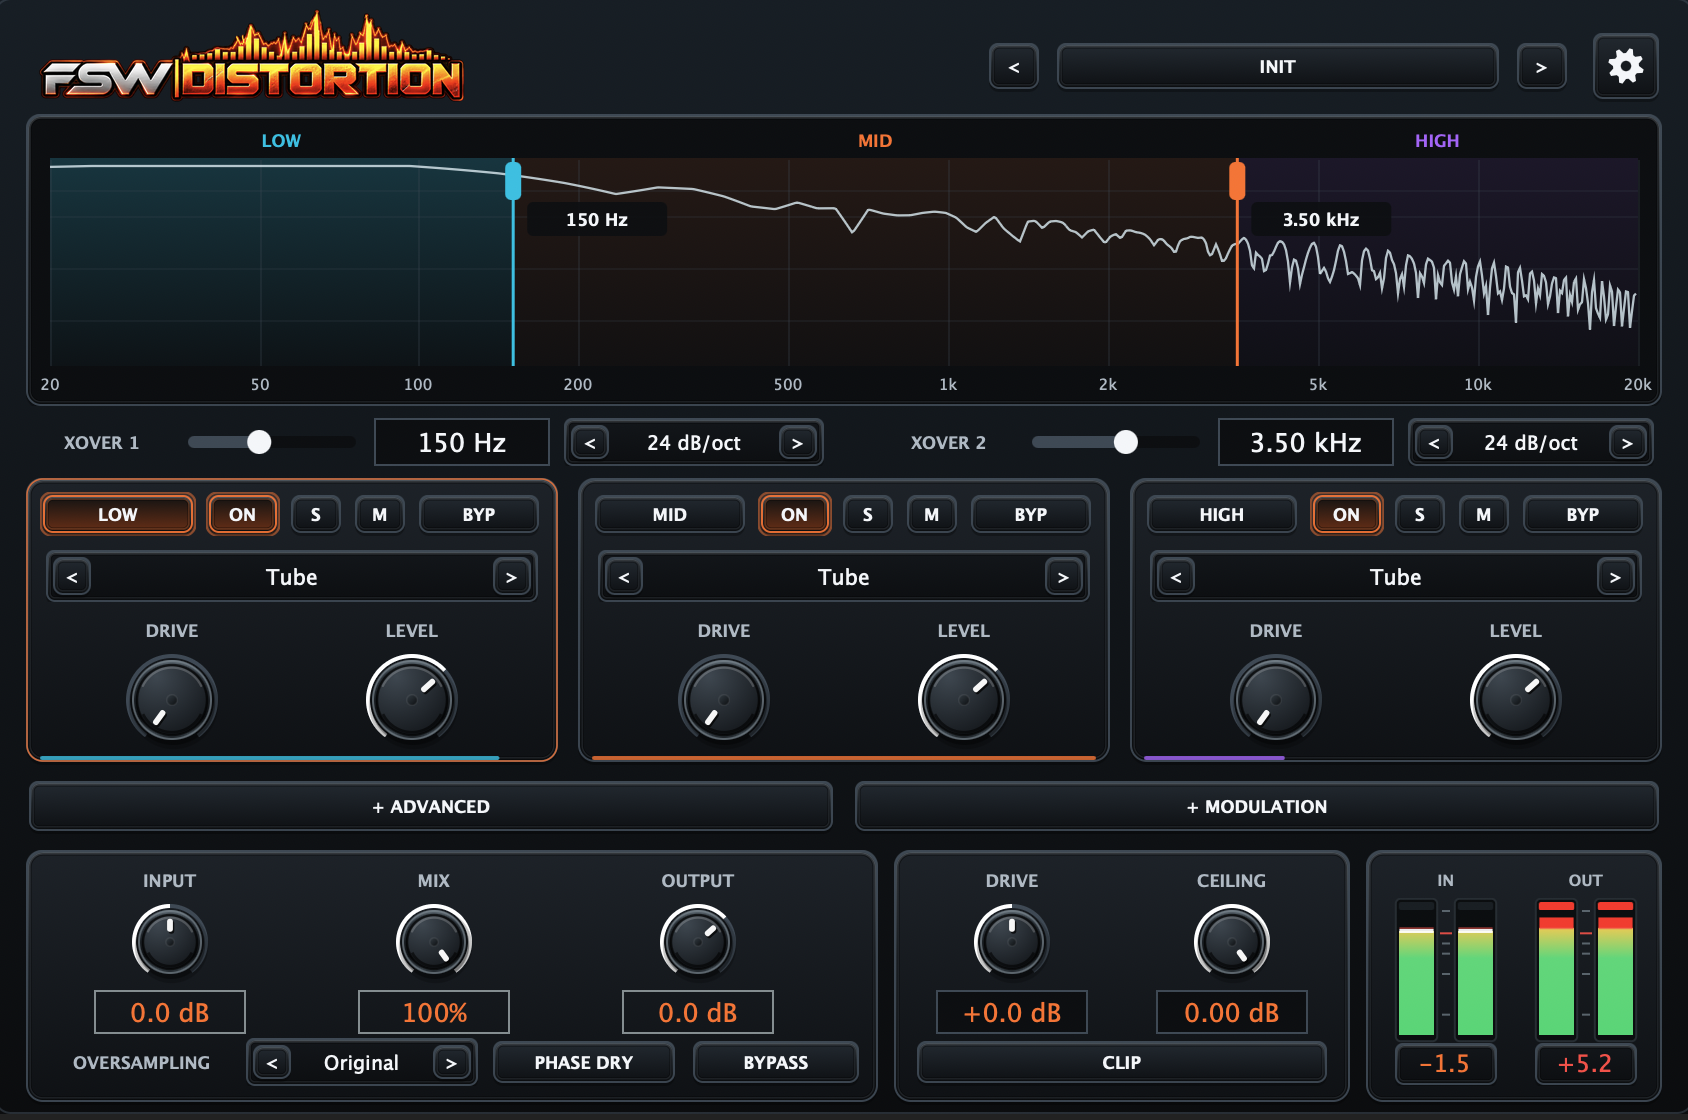
Task: Toggle the HIGH band ON button
Action: click(1346, 514)
